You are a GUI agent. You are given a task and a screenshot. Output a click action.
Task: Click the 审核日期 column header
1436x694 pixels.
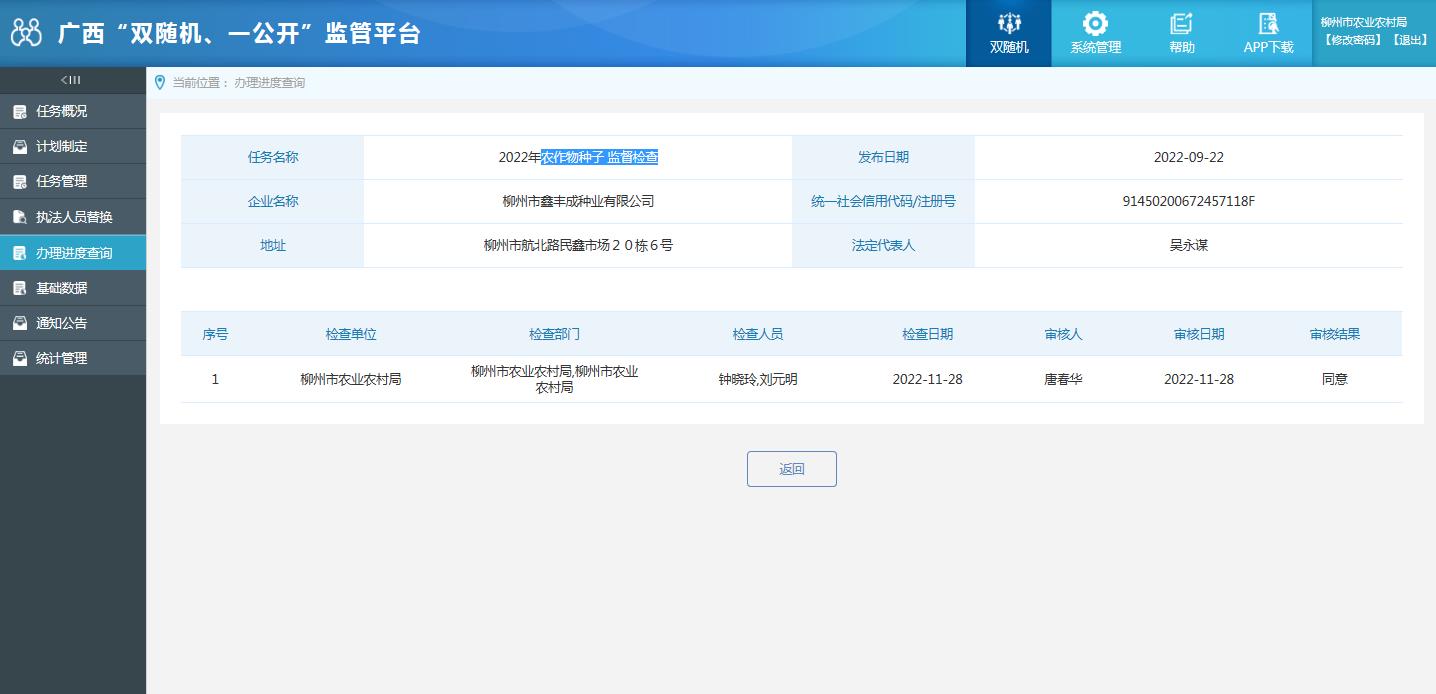1199,334
